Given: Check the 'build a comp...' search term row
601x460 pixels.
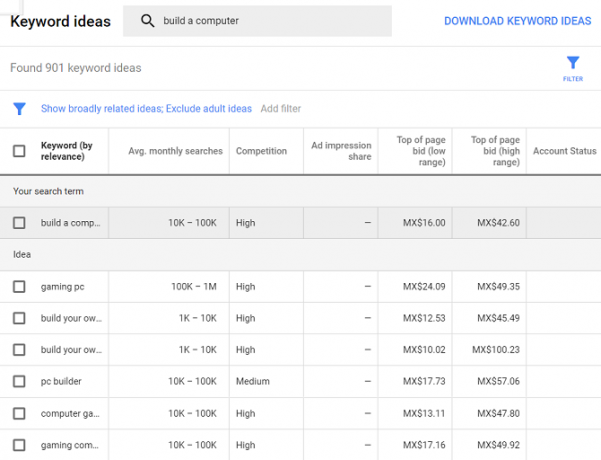Looking at the screenshot, I should tap(19, 223).
